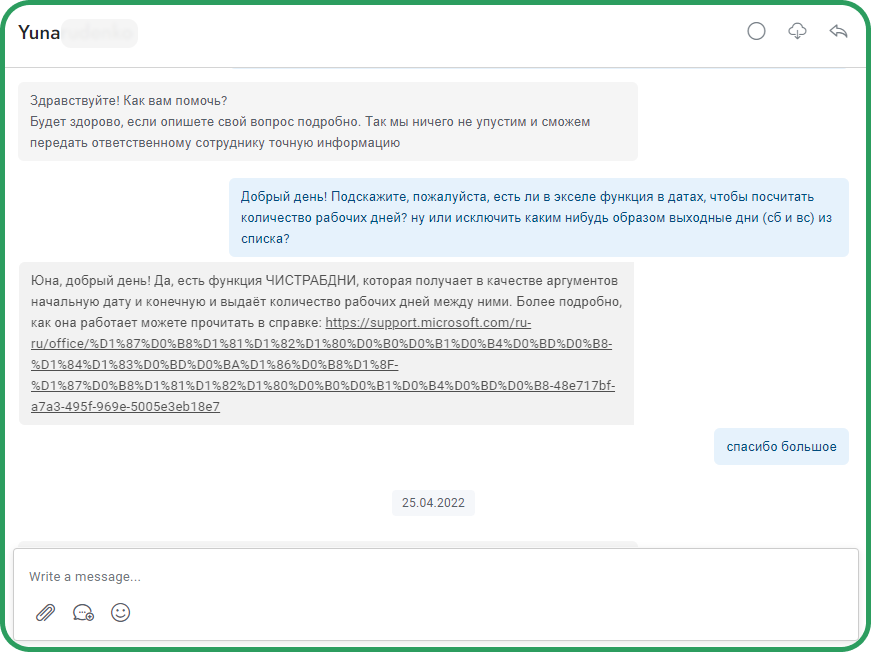
Task: Focus the "Write a message..." field
Action: click(x=436, y=576)
